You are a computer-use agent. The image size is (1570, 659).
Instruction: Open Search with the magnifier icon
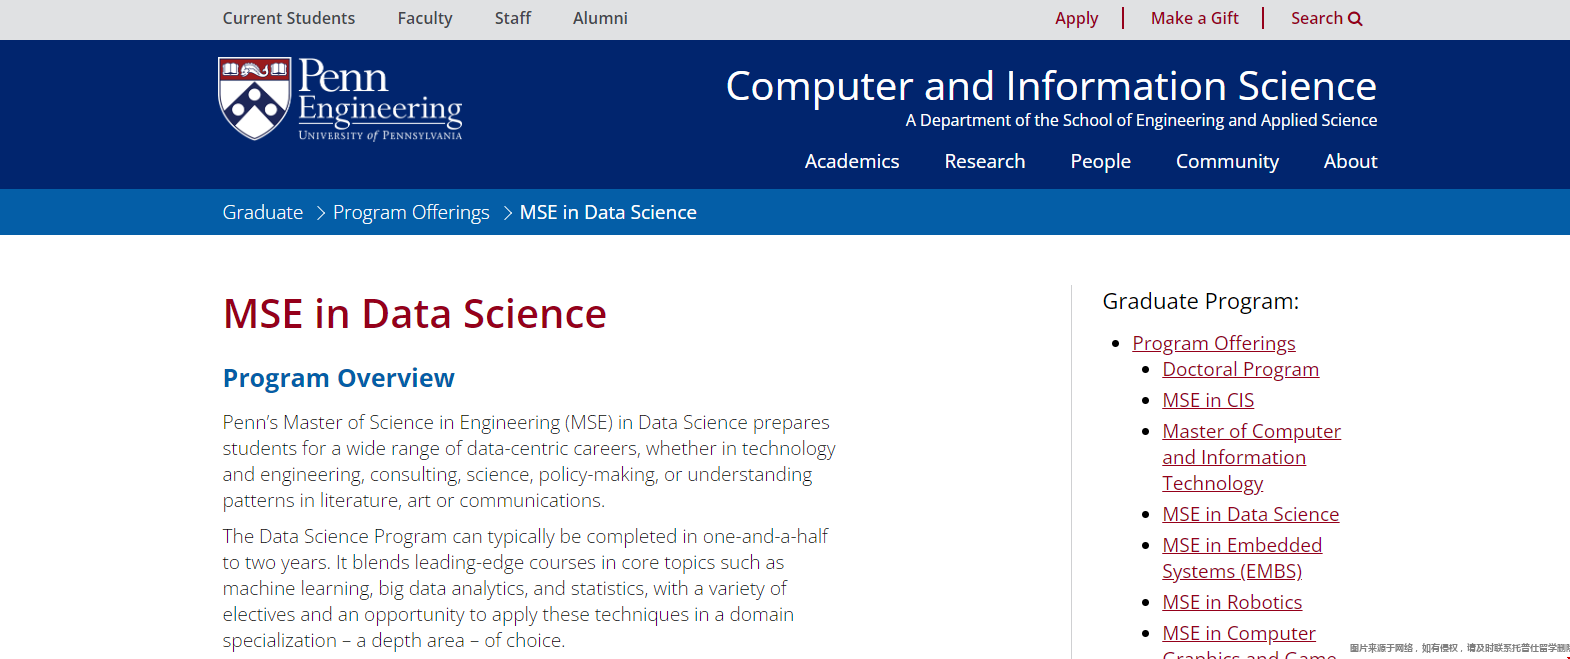[1326, 18]
